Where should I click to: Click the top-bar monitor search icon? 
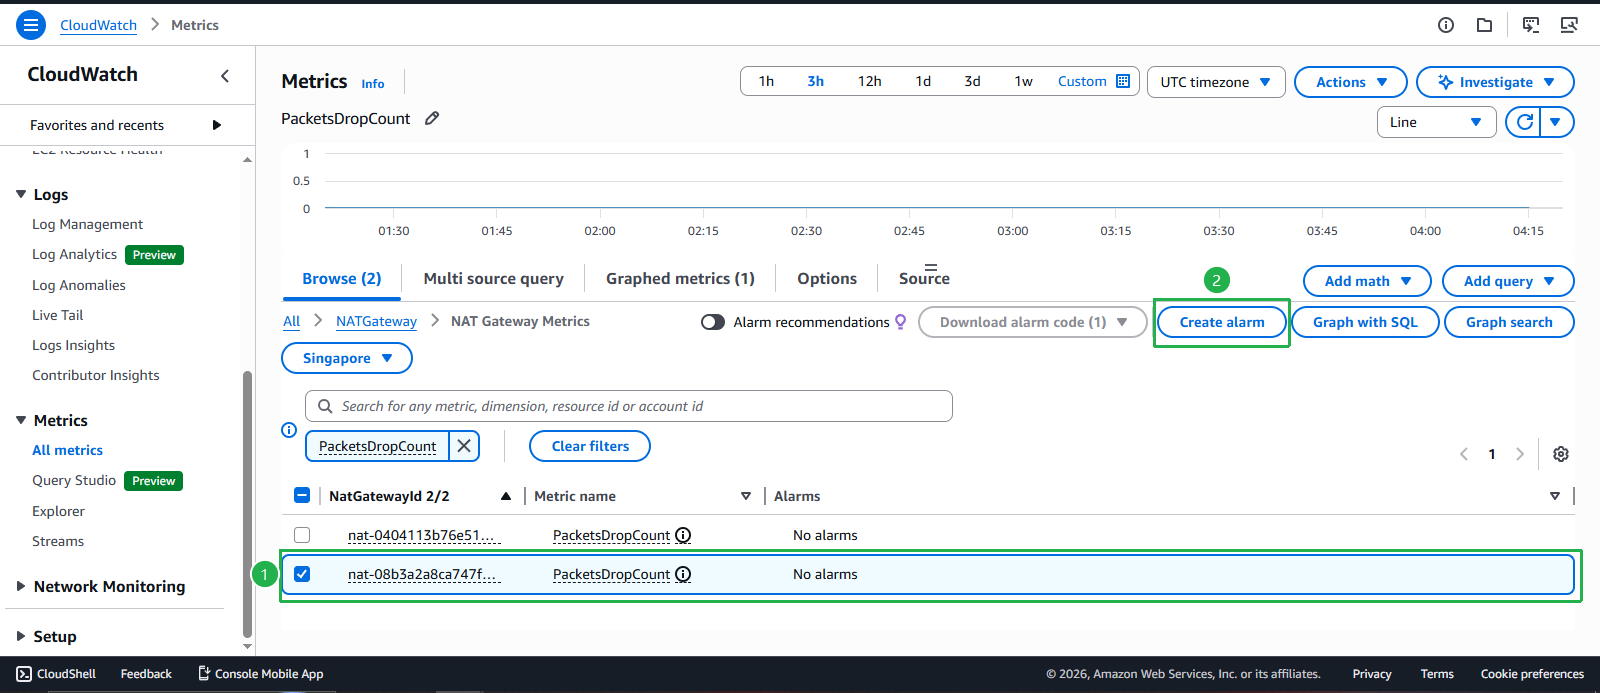(x=1569, y=25)
